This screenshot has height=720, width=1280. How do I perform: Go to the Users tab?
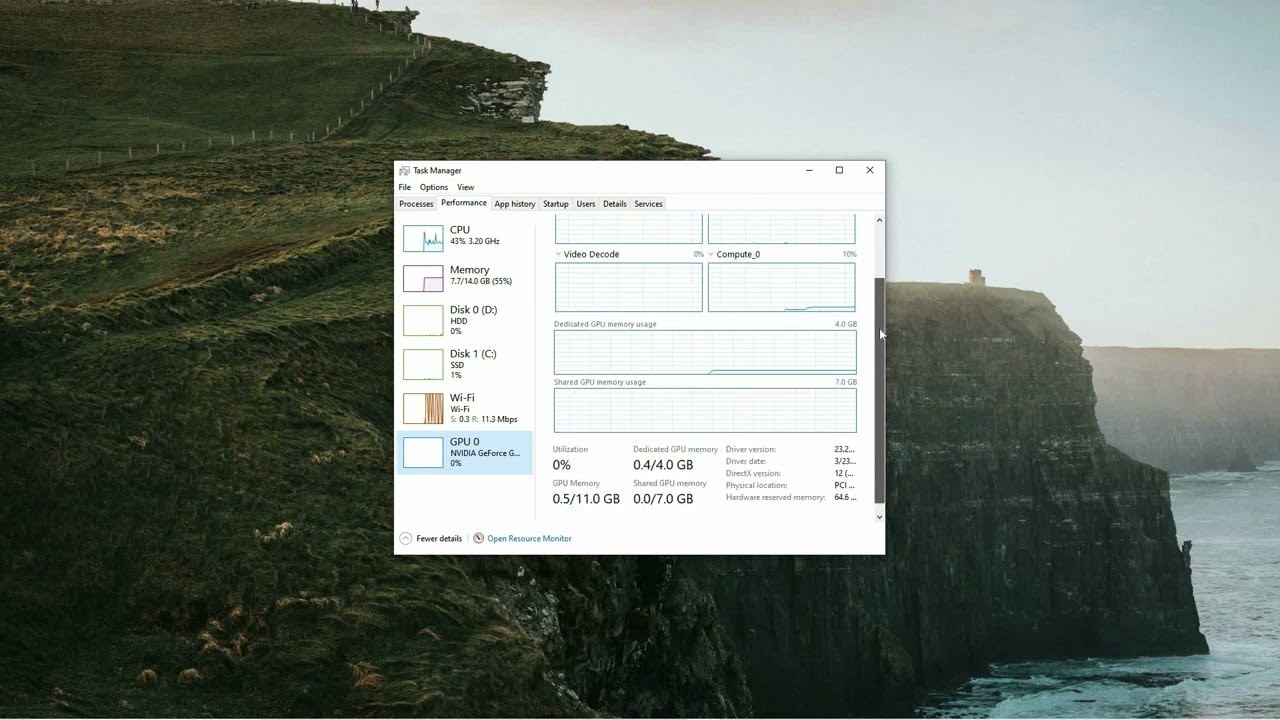pyautogui.click(x=586, y=204)
